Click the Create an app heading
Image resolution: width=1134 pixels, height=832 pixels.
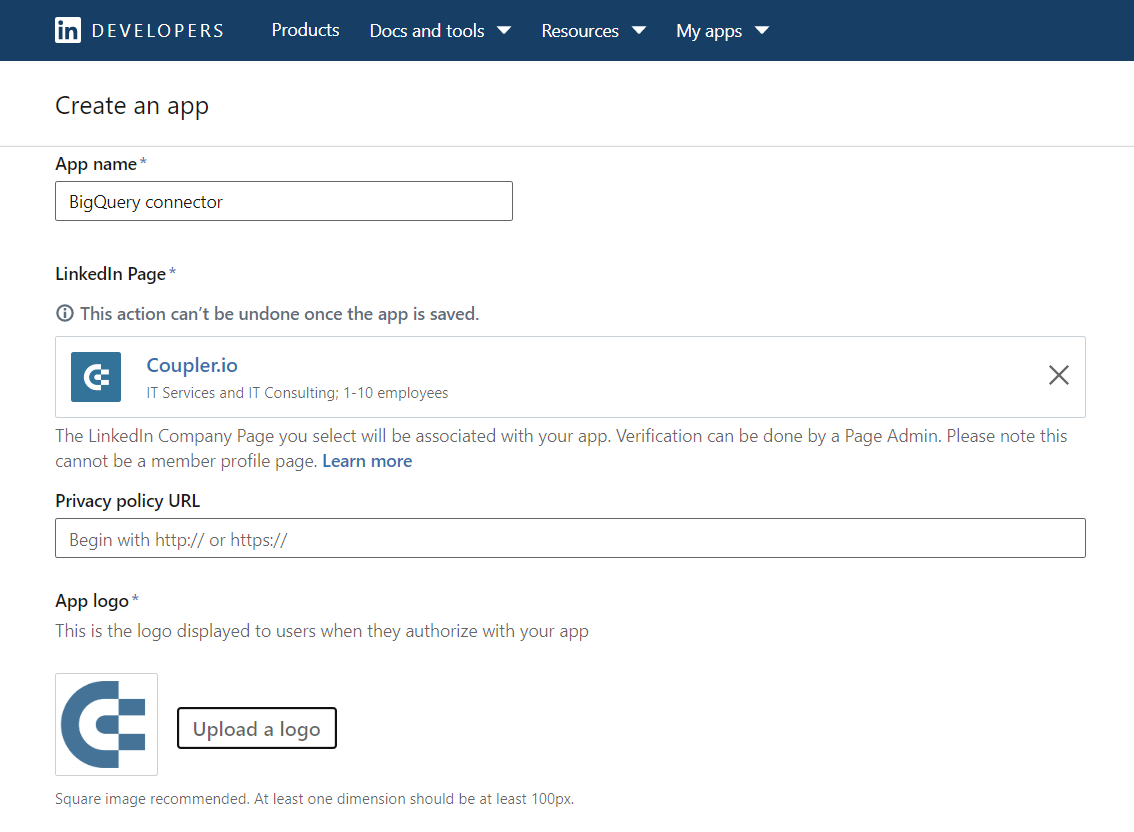tap(132, 106)
